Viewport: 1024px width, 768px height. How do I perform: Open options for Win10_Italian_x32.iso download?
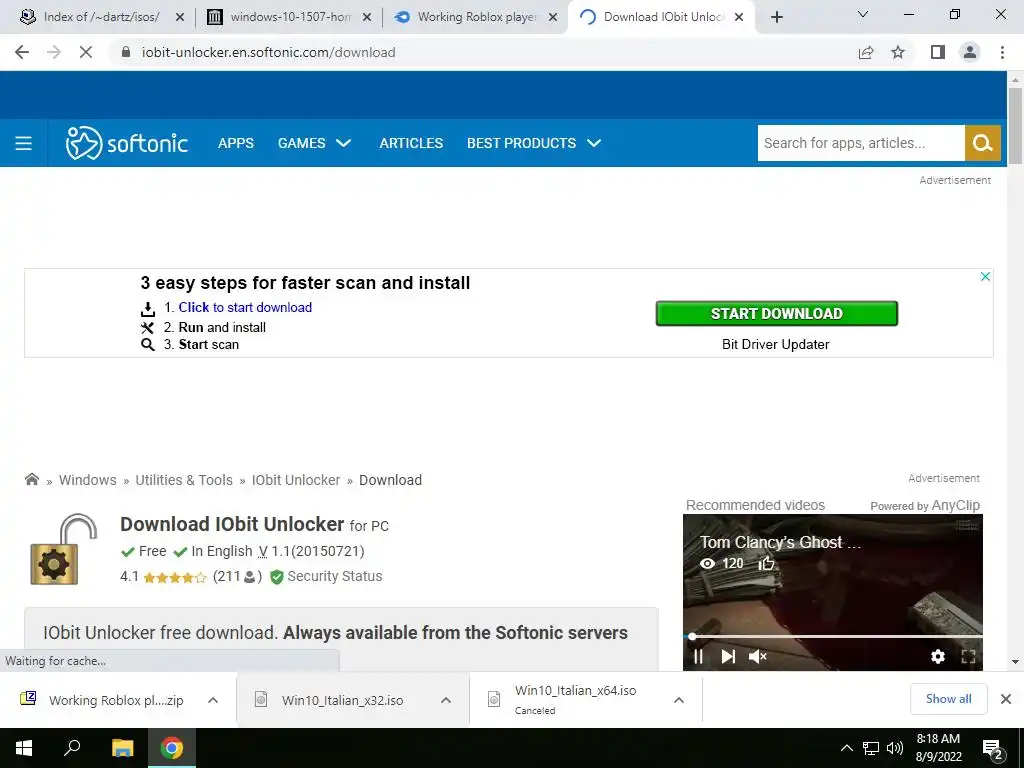point(446,700)
